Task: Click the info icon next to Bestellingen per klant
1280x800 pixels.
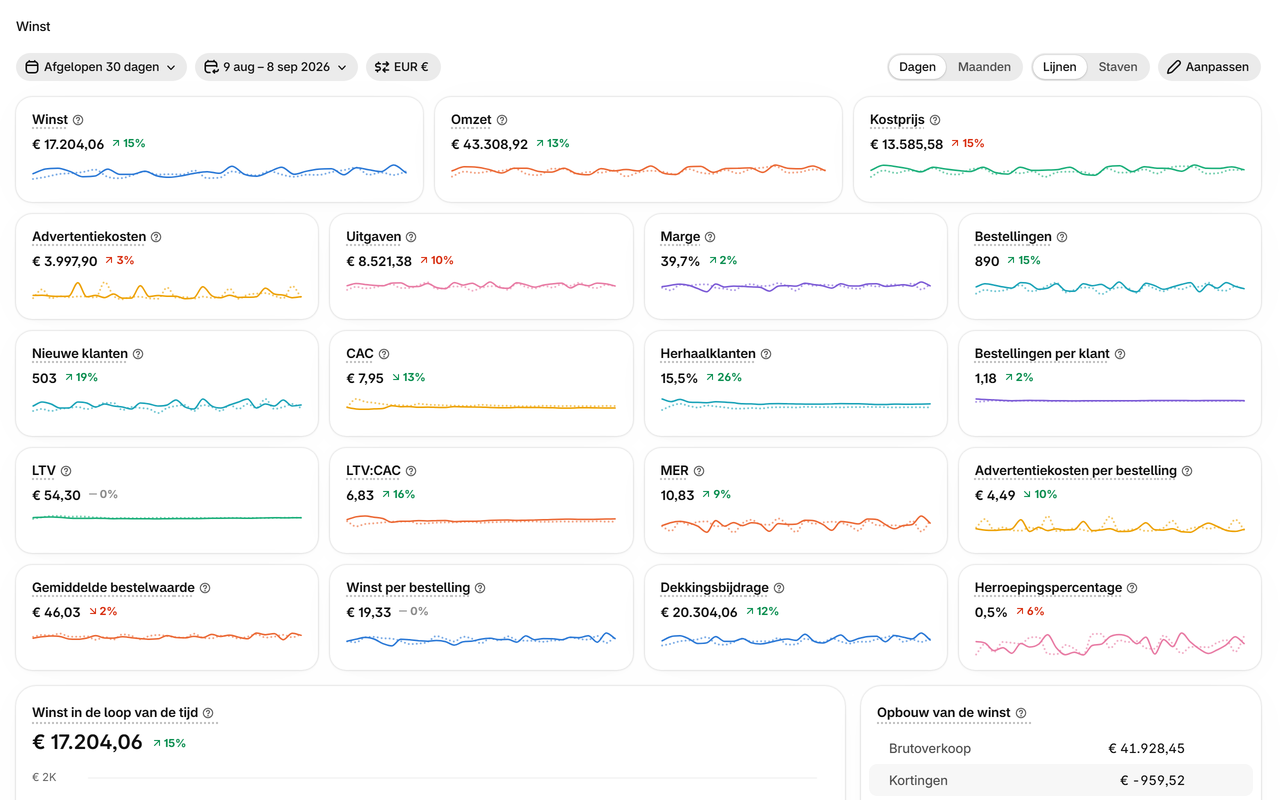Action: (x=1120, y=354)
